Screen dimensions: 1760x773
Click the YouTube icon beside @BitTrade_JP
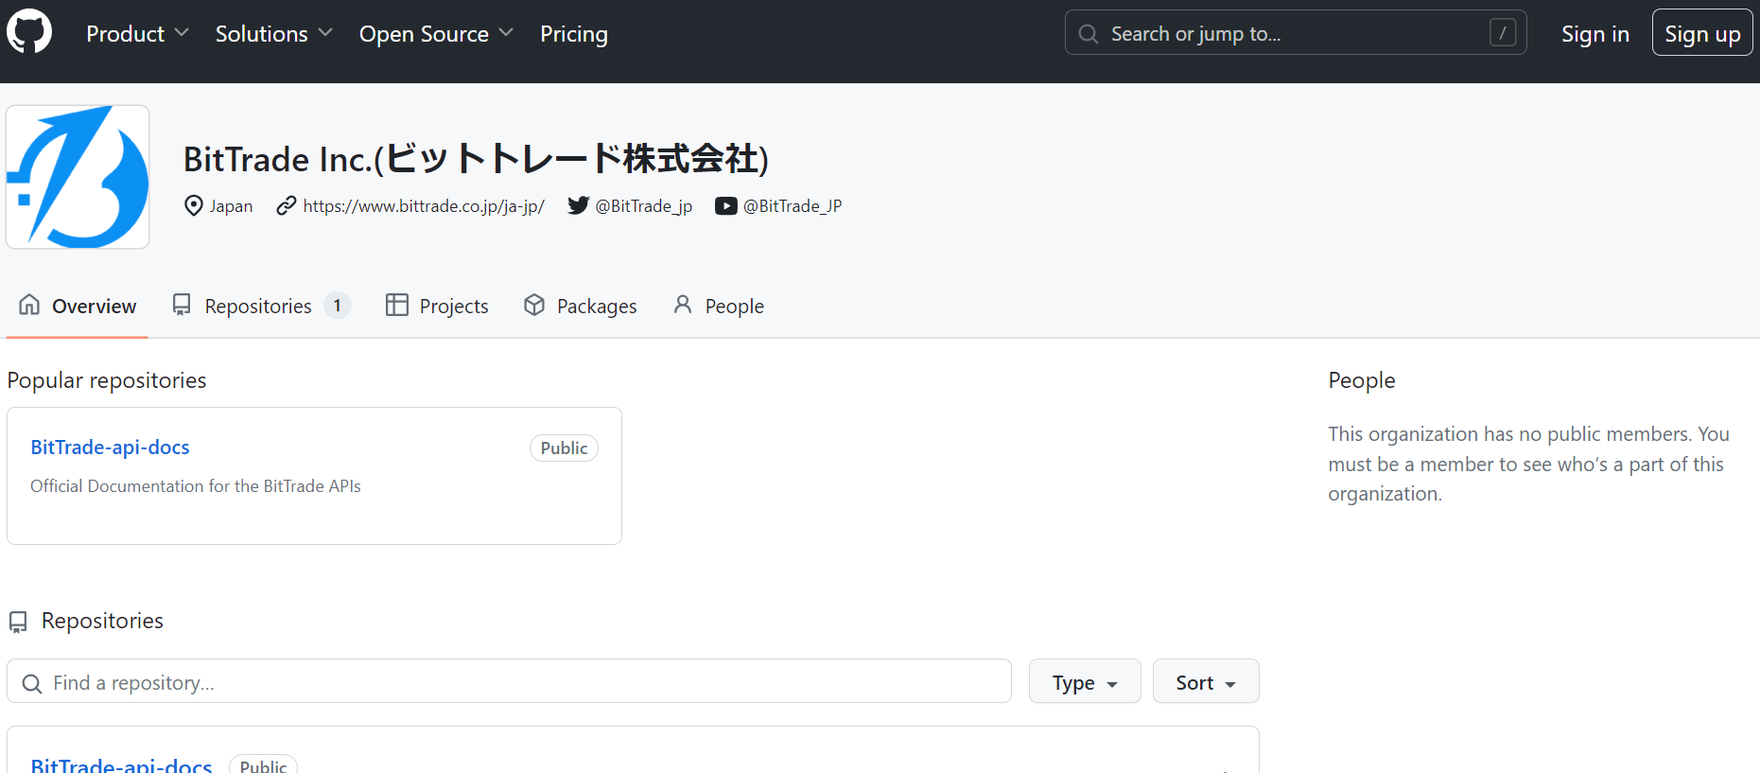(x=726, y=206)
